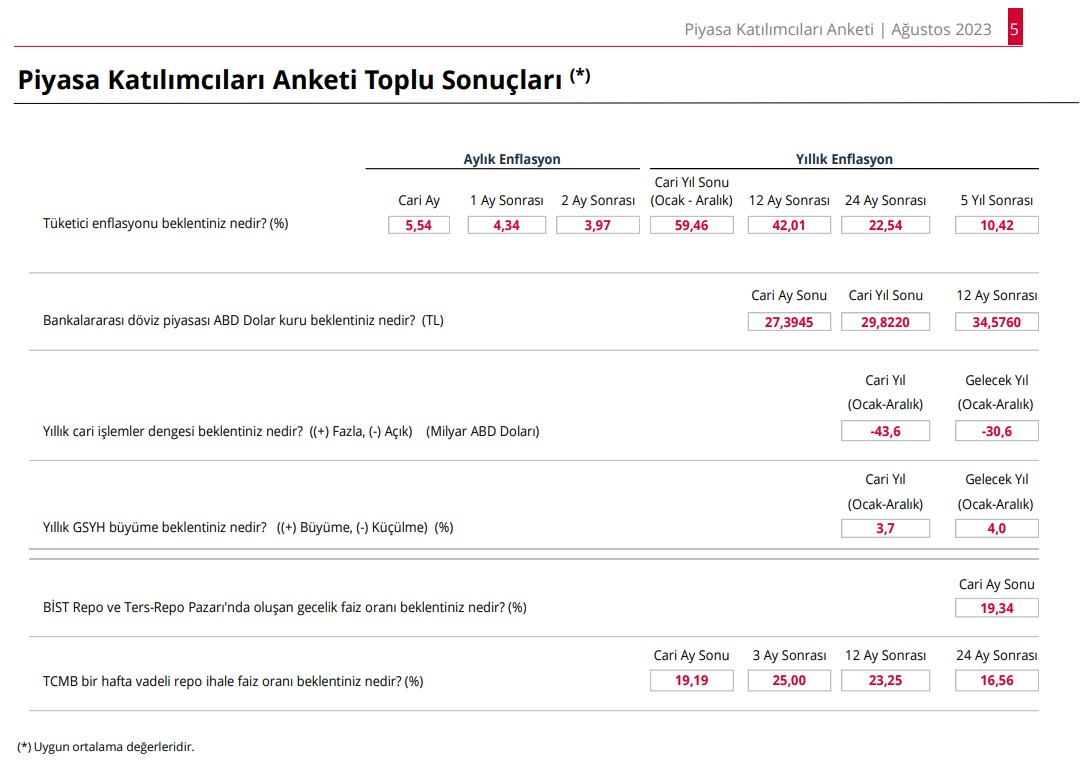This screenshot has width=1084, height=763.
Task: Click the 5,54 monthly inflation value box
Action: (x=418, y=225)
